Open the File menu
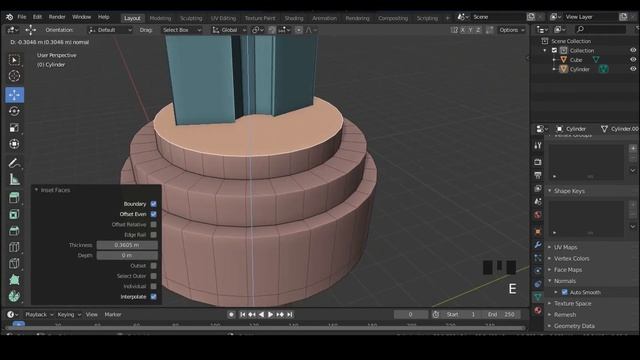This screenshot has height=360, width=640. pos(22,17)
